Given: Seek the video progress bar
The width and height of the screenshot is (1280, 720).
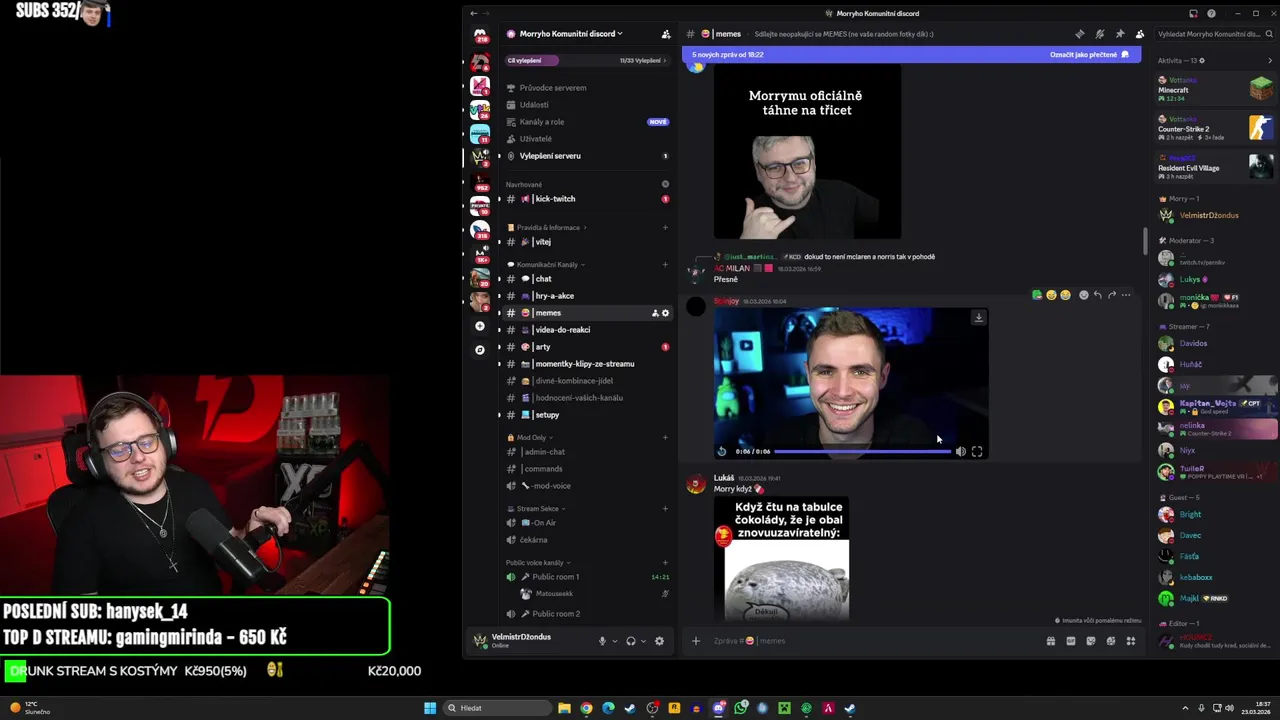Looking at the screenshot, I should tap(862, 452).
